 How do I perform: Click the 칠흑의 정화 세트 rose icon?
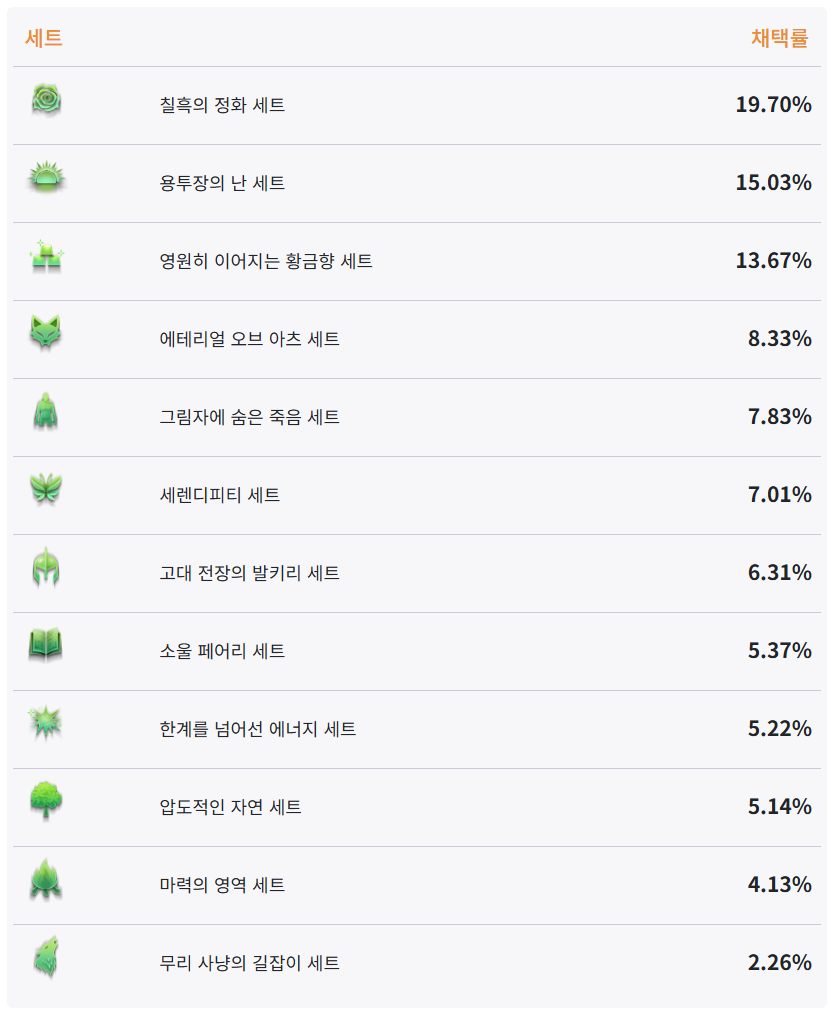46,101
